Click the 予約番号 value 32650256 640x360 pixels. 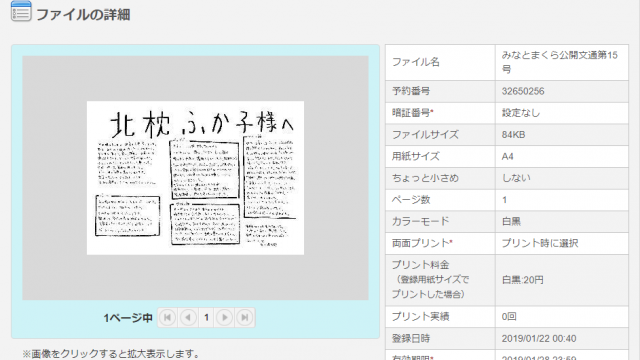tap(523, 91)
